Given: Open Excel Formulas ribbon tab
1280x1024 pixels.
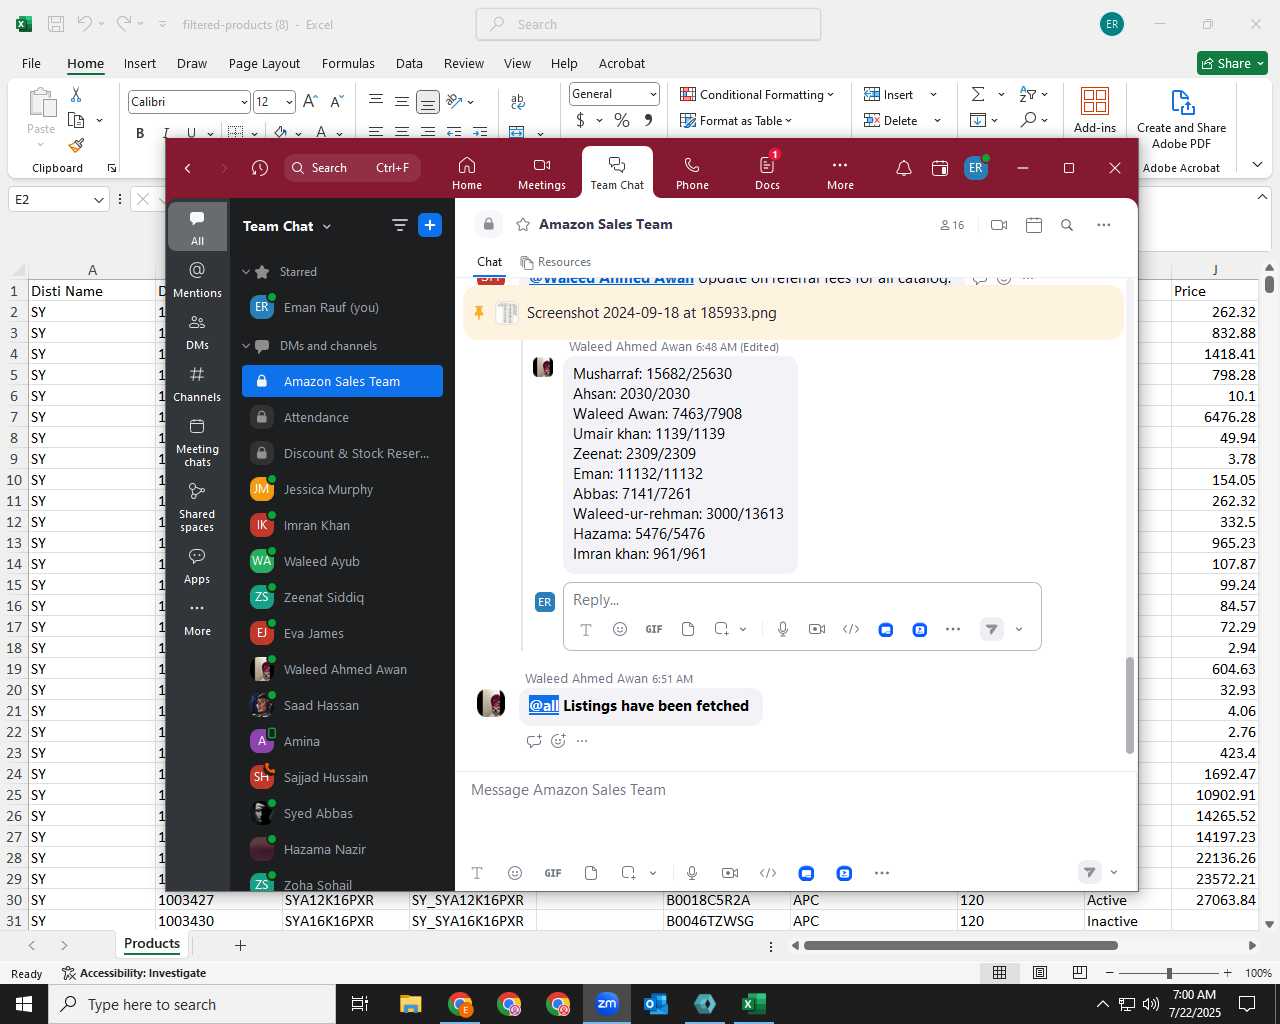Looking at the screenshot, I should [348, 63].
